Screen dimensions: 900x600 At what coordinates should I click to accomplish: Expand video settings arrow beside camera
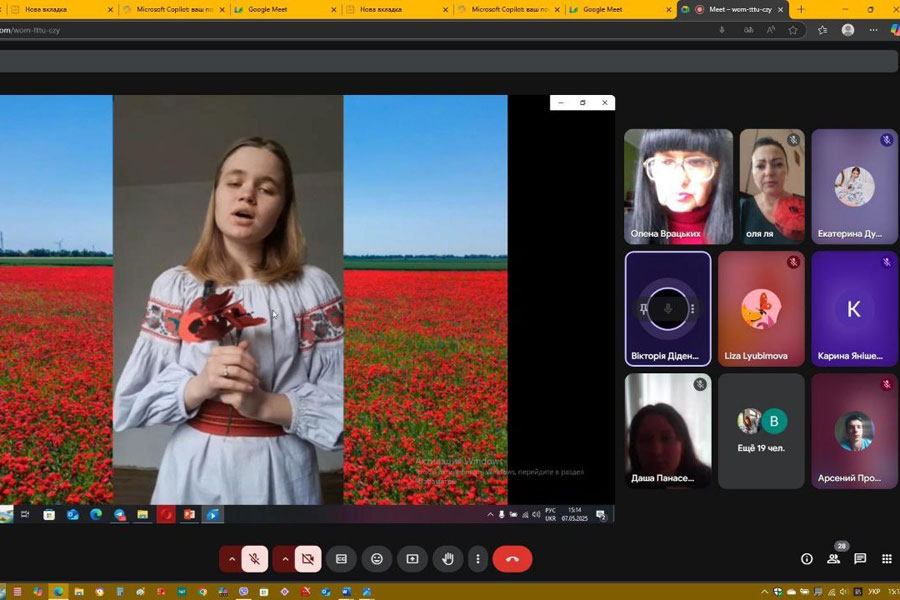(285, 559)
